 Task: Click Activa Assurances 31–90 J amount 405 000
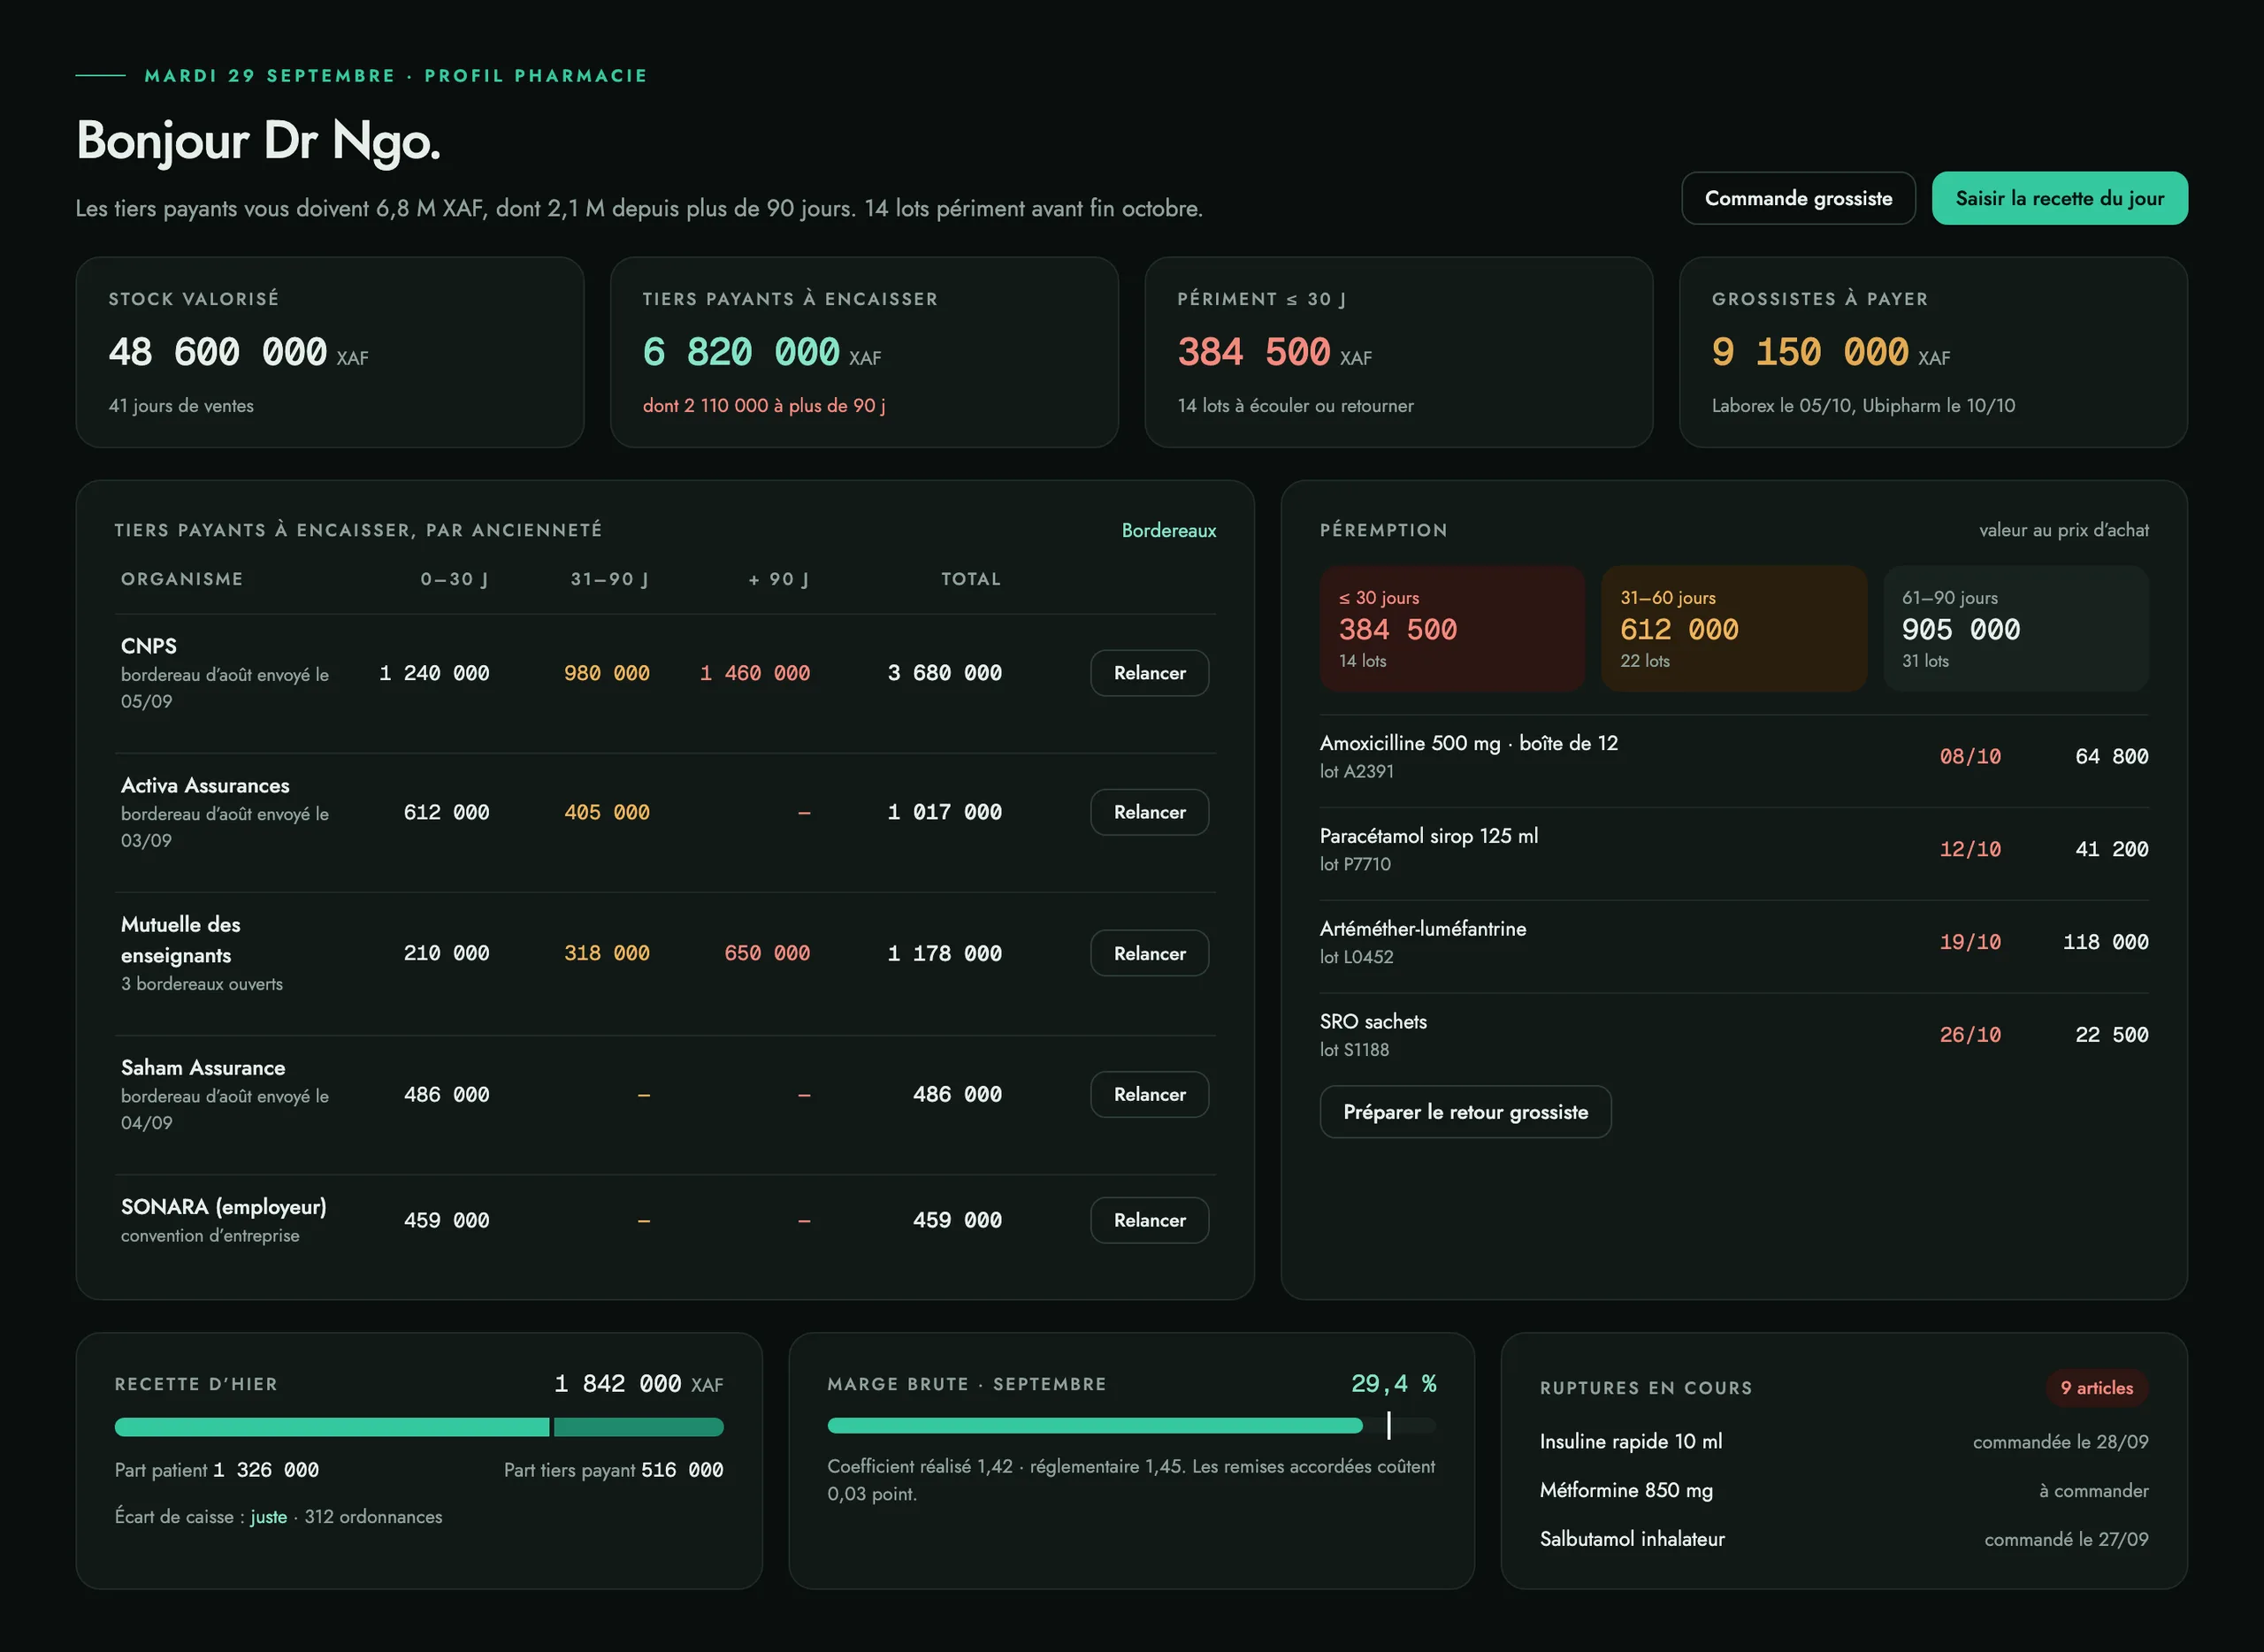607,812
